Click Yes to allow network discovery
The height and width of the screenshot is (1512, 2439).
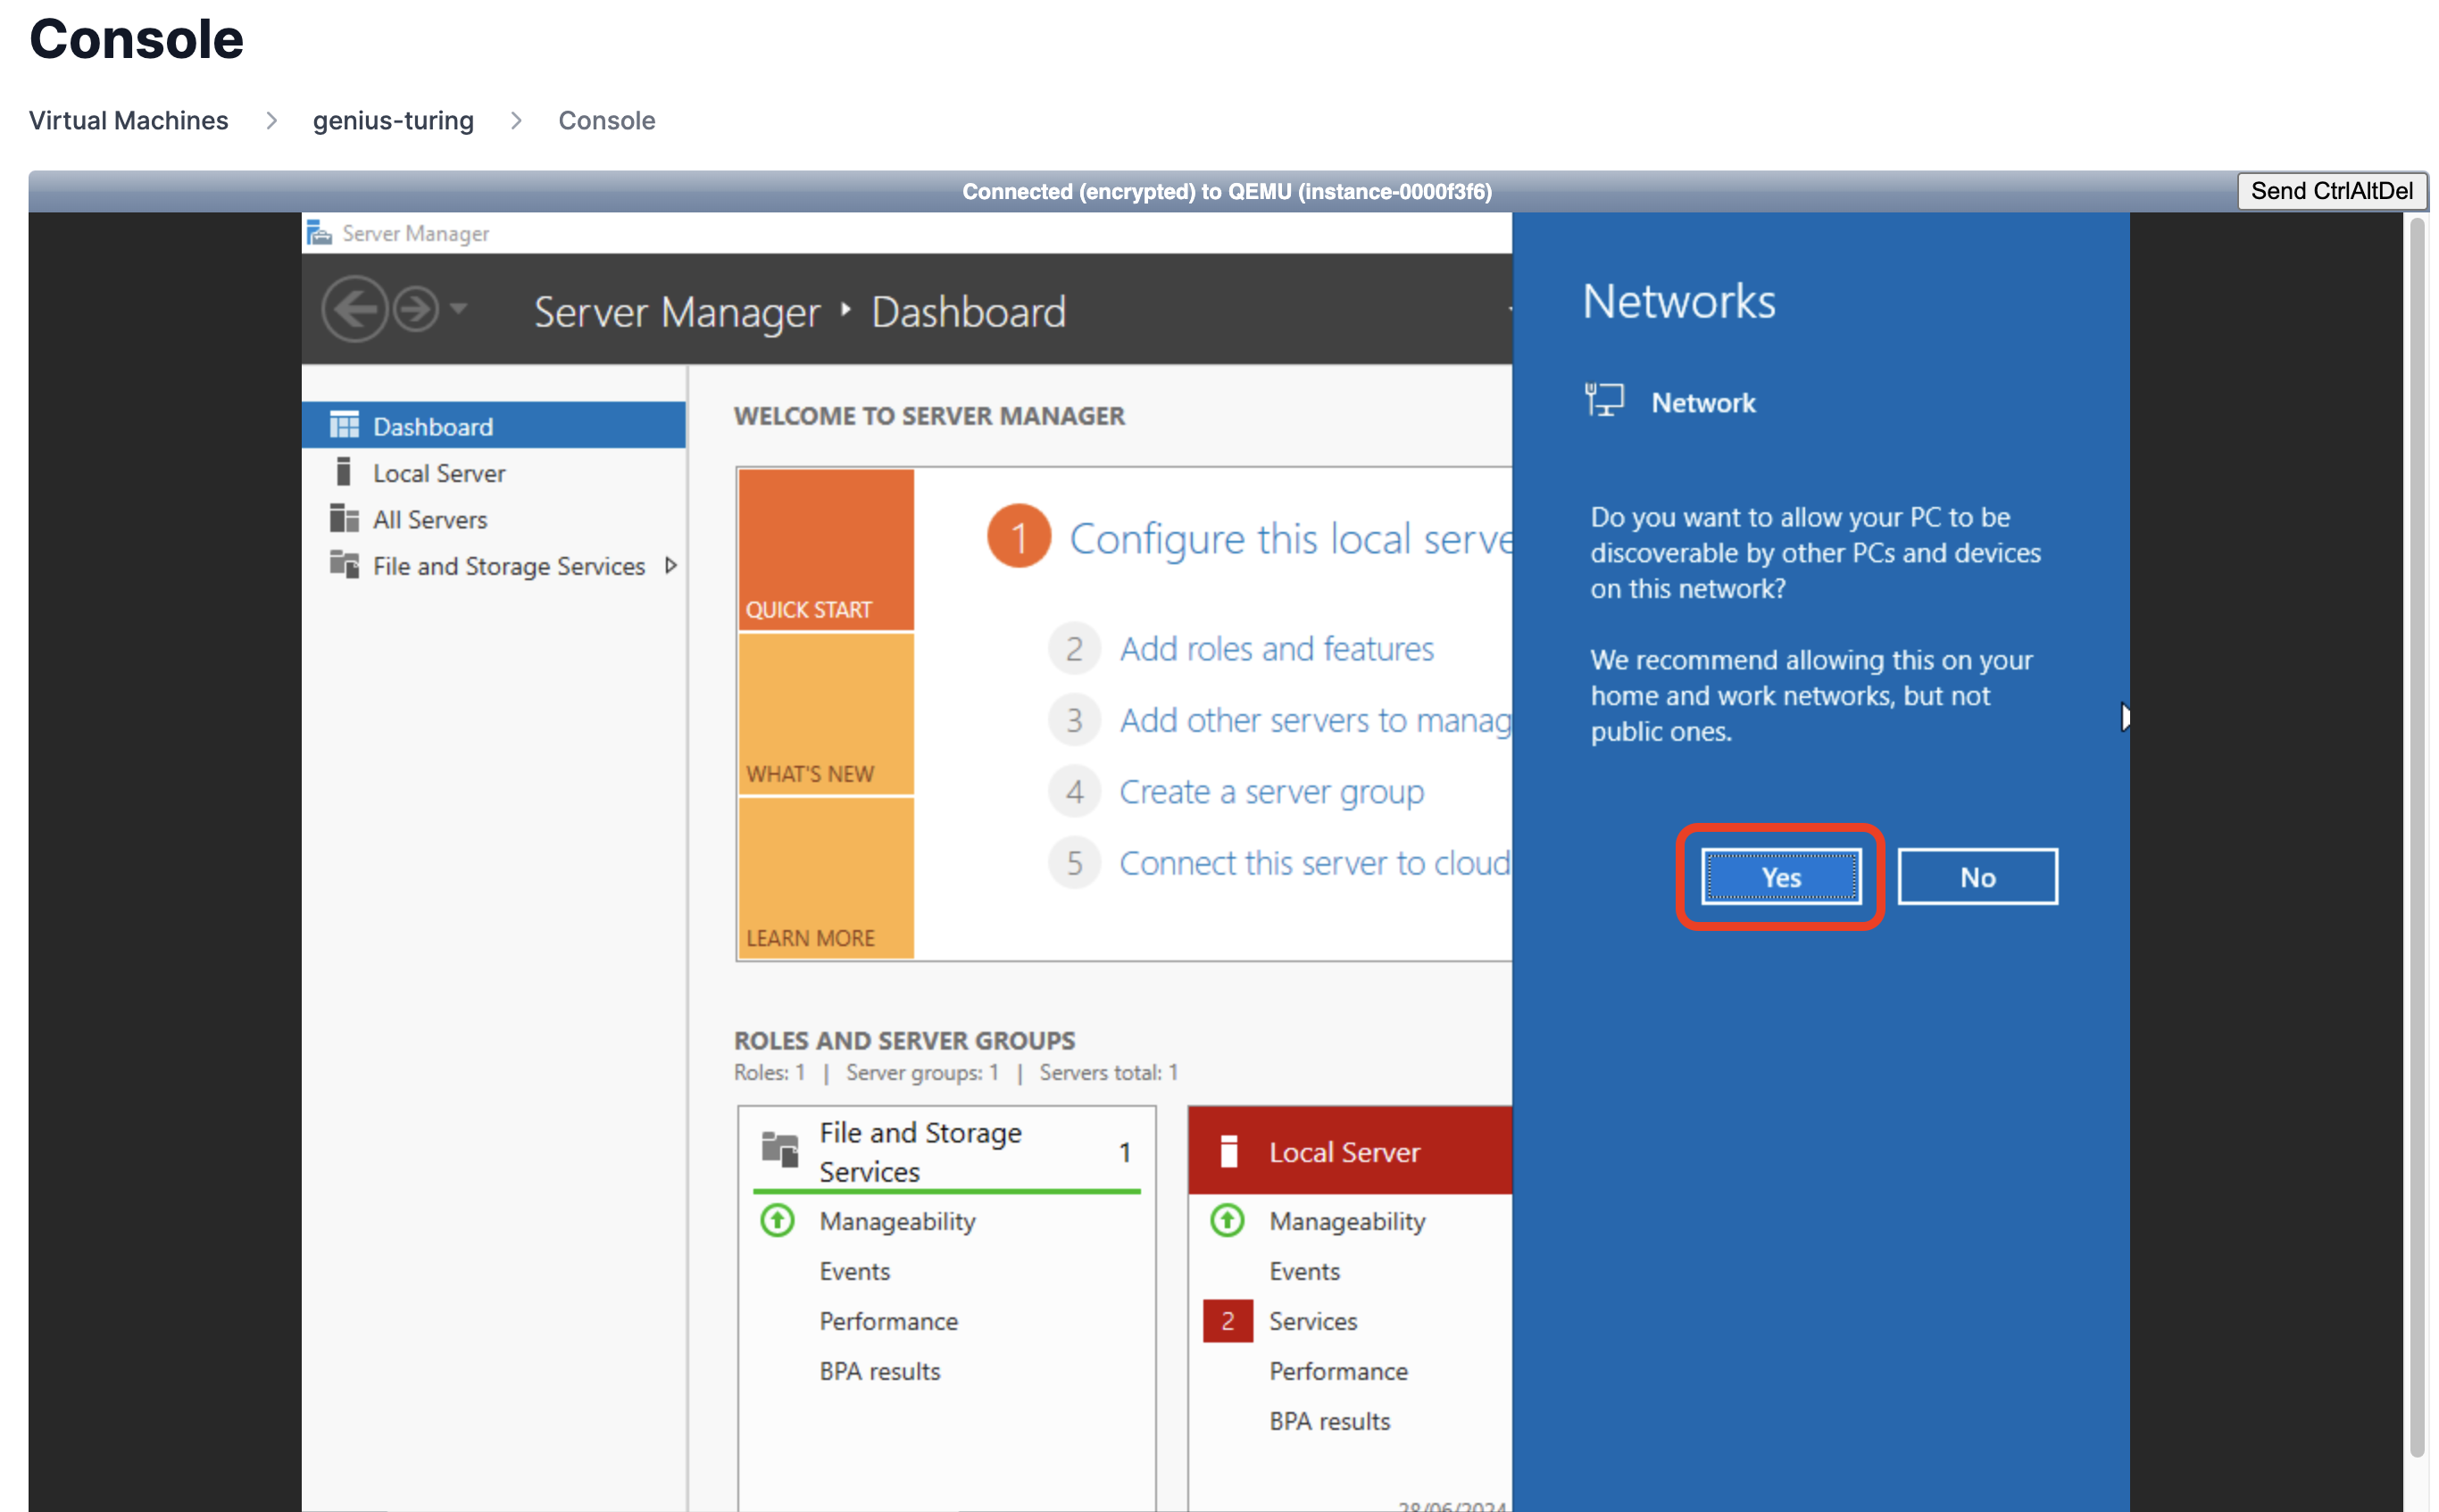1781,877
